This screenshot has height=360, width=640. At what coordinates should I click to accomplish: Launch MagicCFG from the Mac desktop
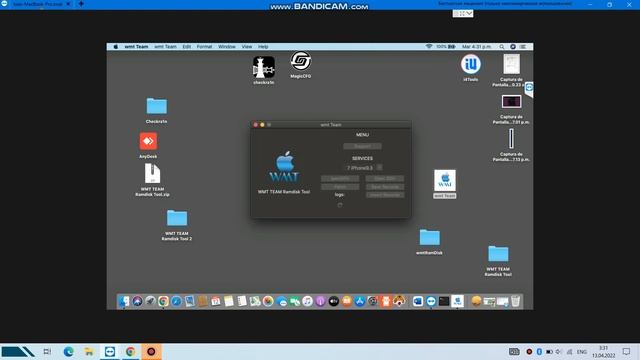tap(301, 61)
